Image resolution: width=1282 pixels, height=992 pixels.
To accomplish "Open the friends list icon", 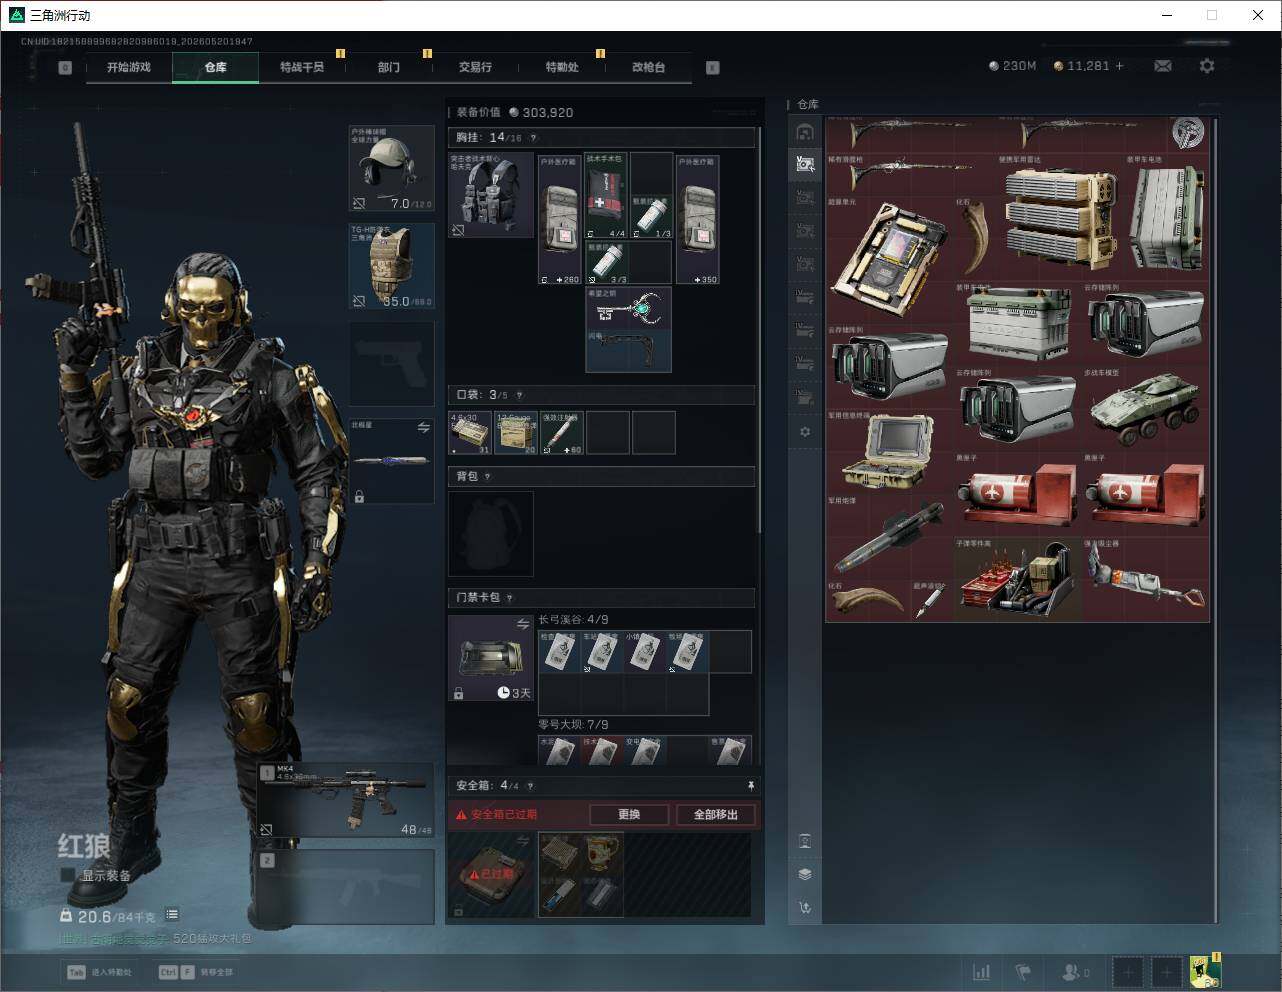I will [1074, 971].
